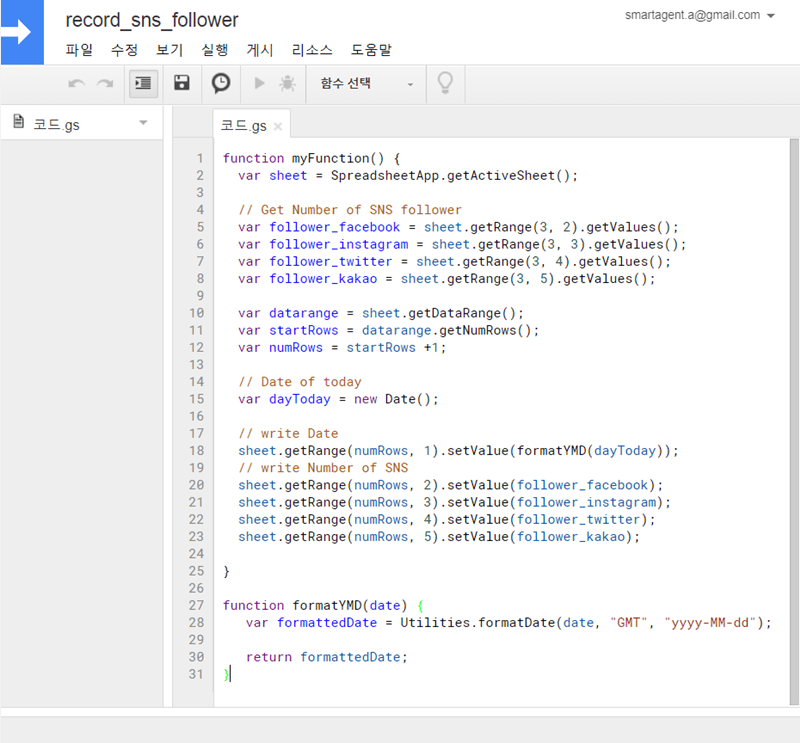Open the 파일 menu

point(79,50)
